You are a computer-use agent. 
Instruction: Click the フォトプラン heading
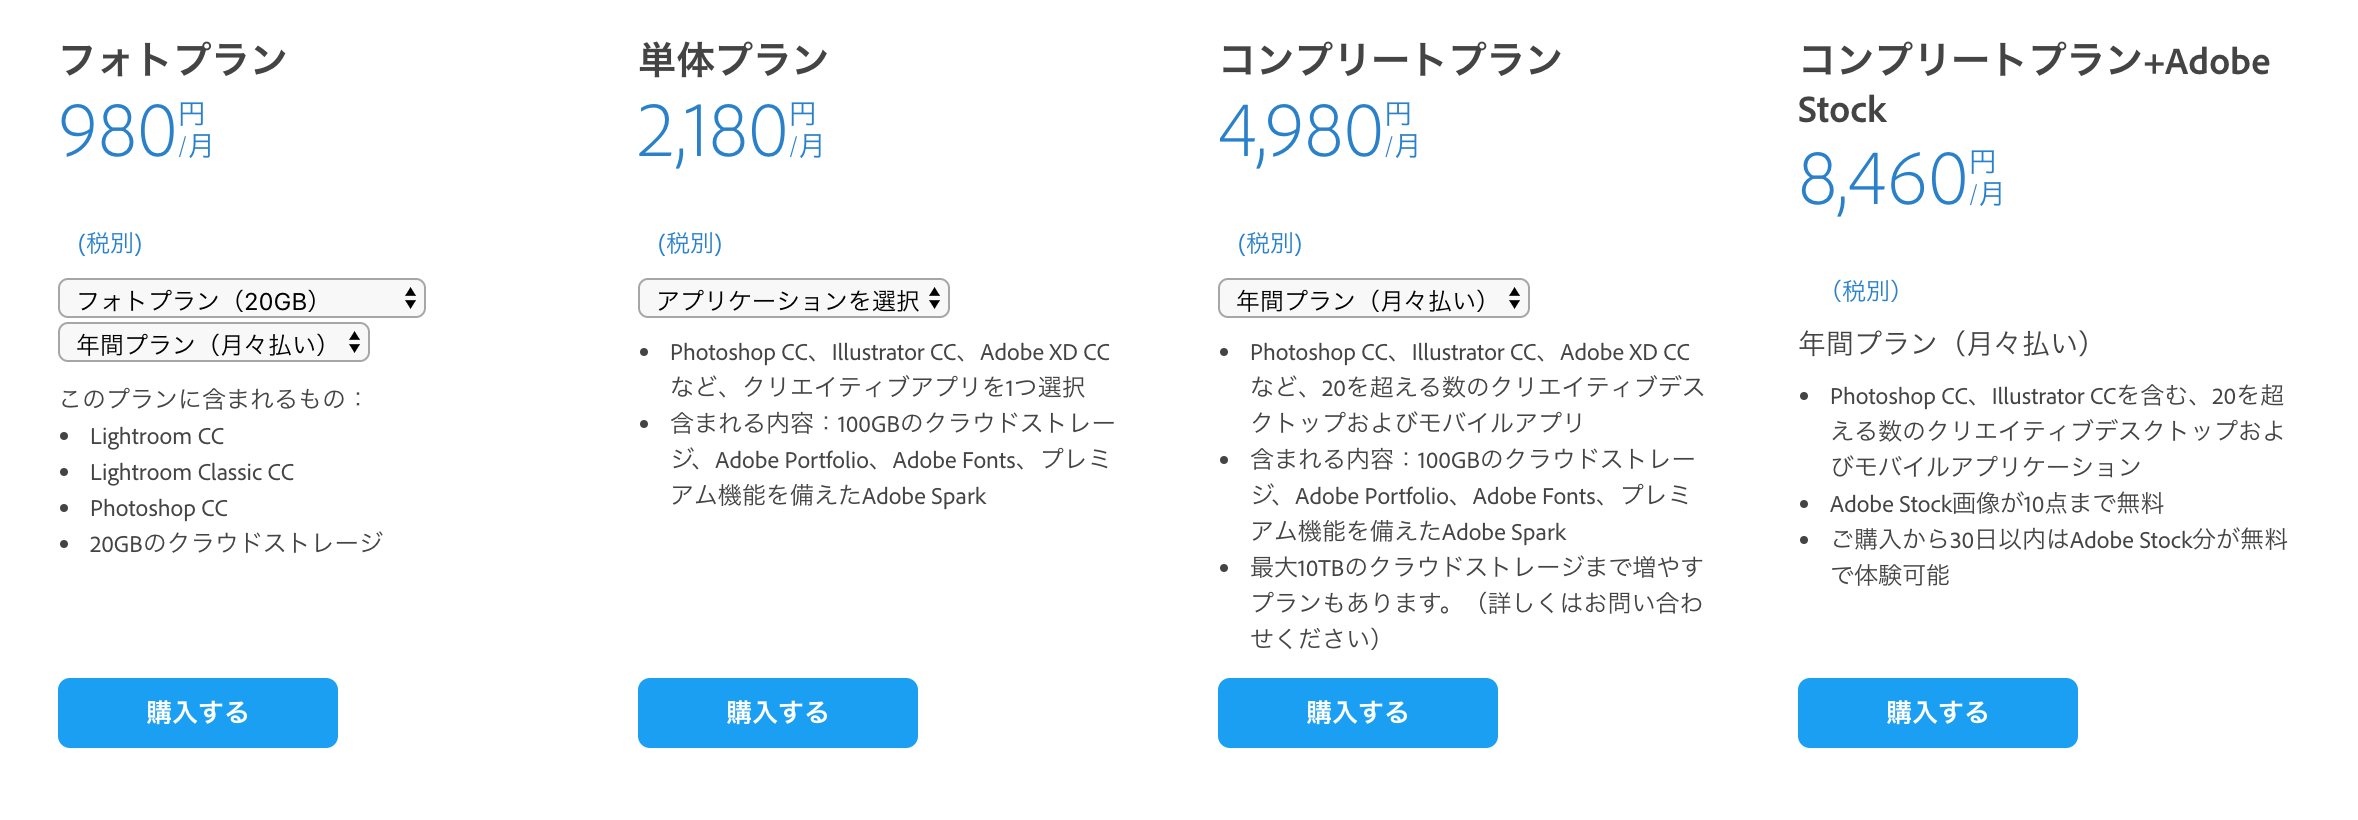coord(173,60)
